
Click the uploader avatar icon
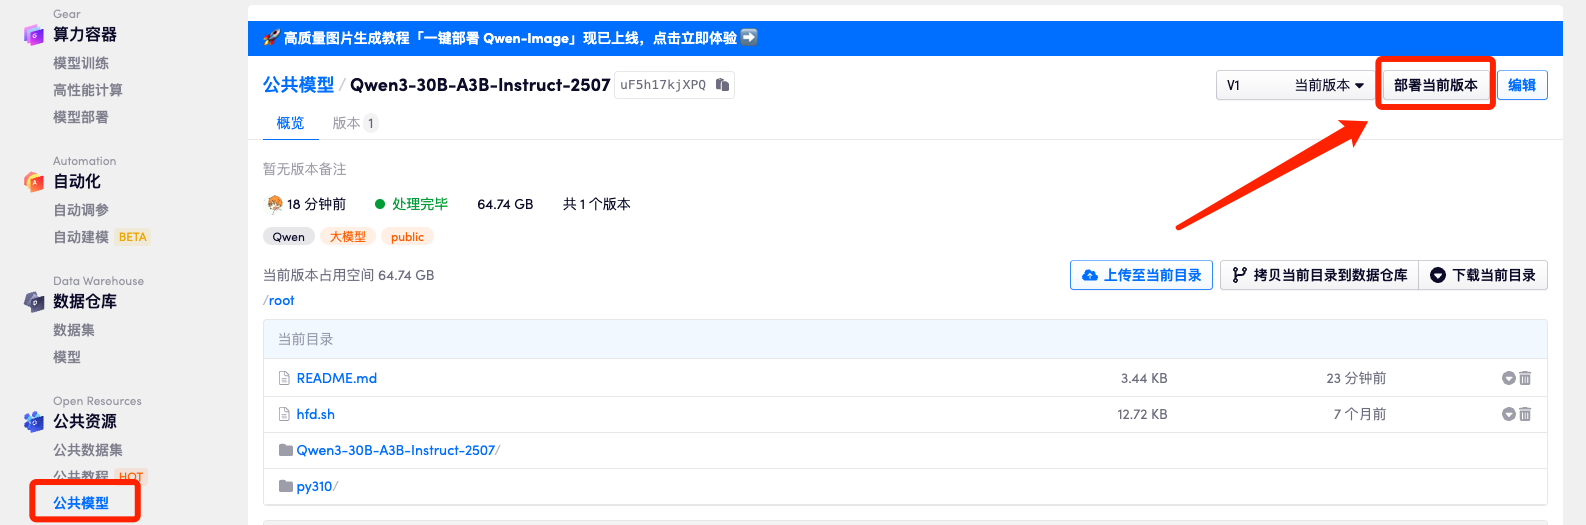pos(274,204)
